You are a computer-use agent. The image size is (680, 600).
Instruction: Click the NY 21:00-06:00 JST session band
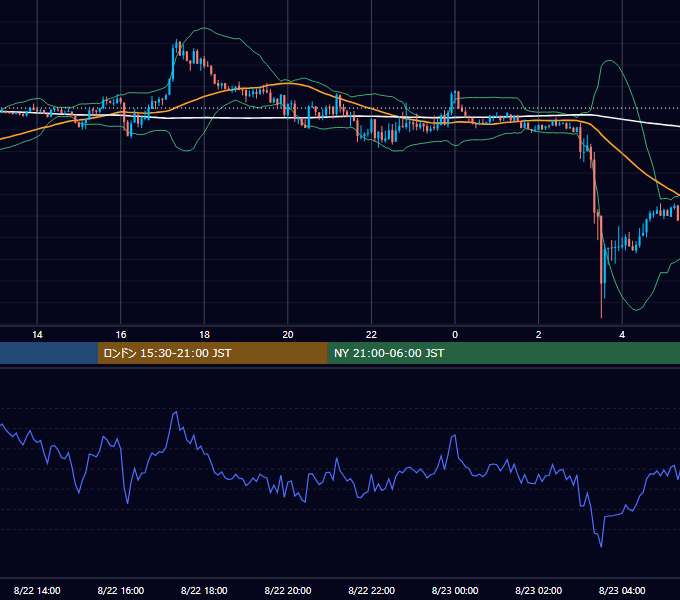[503, 353]
